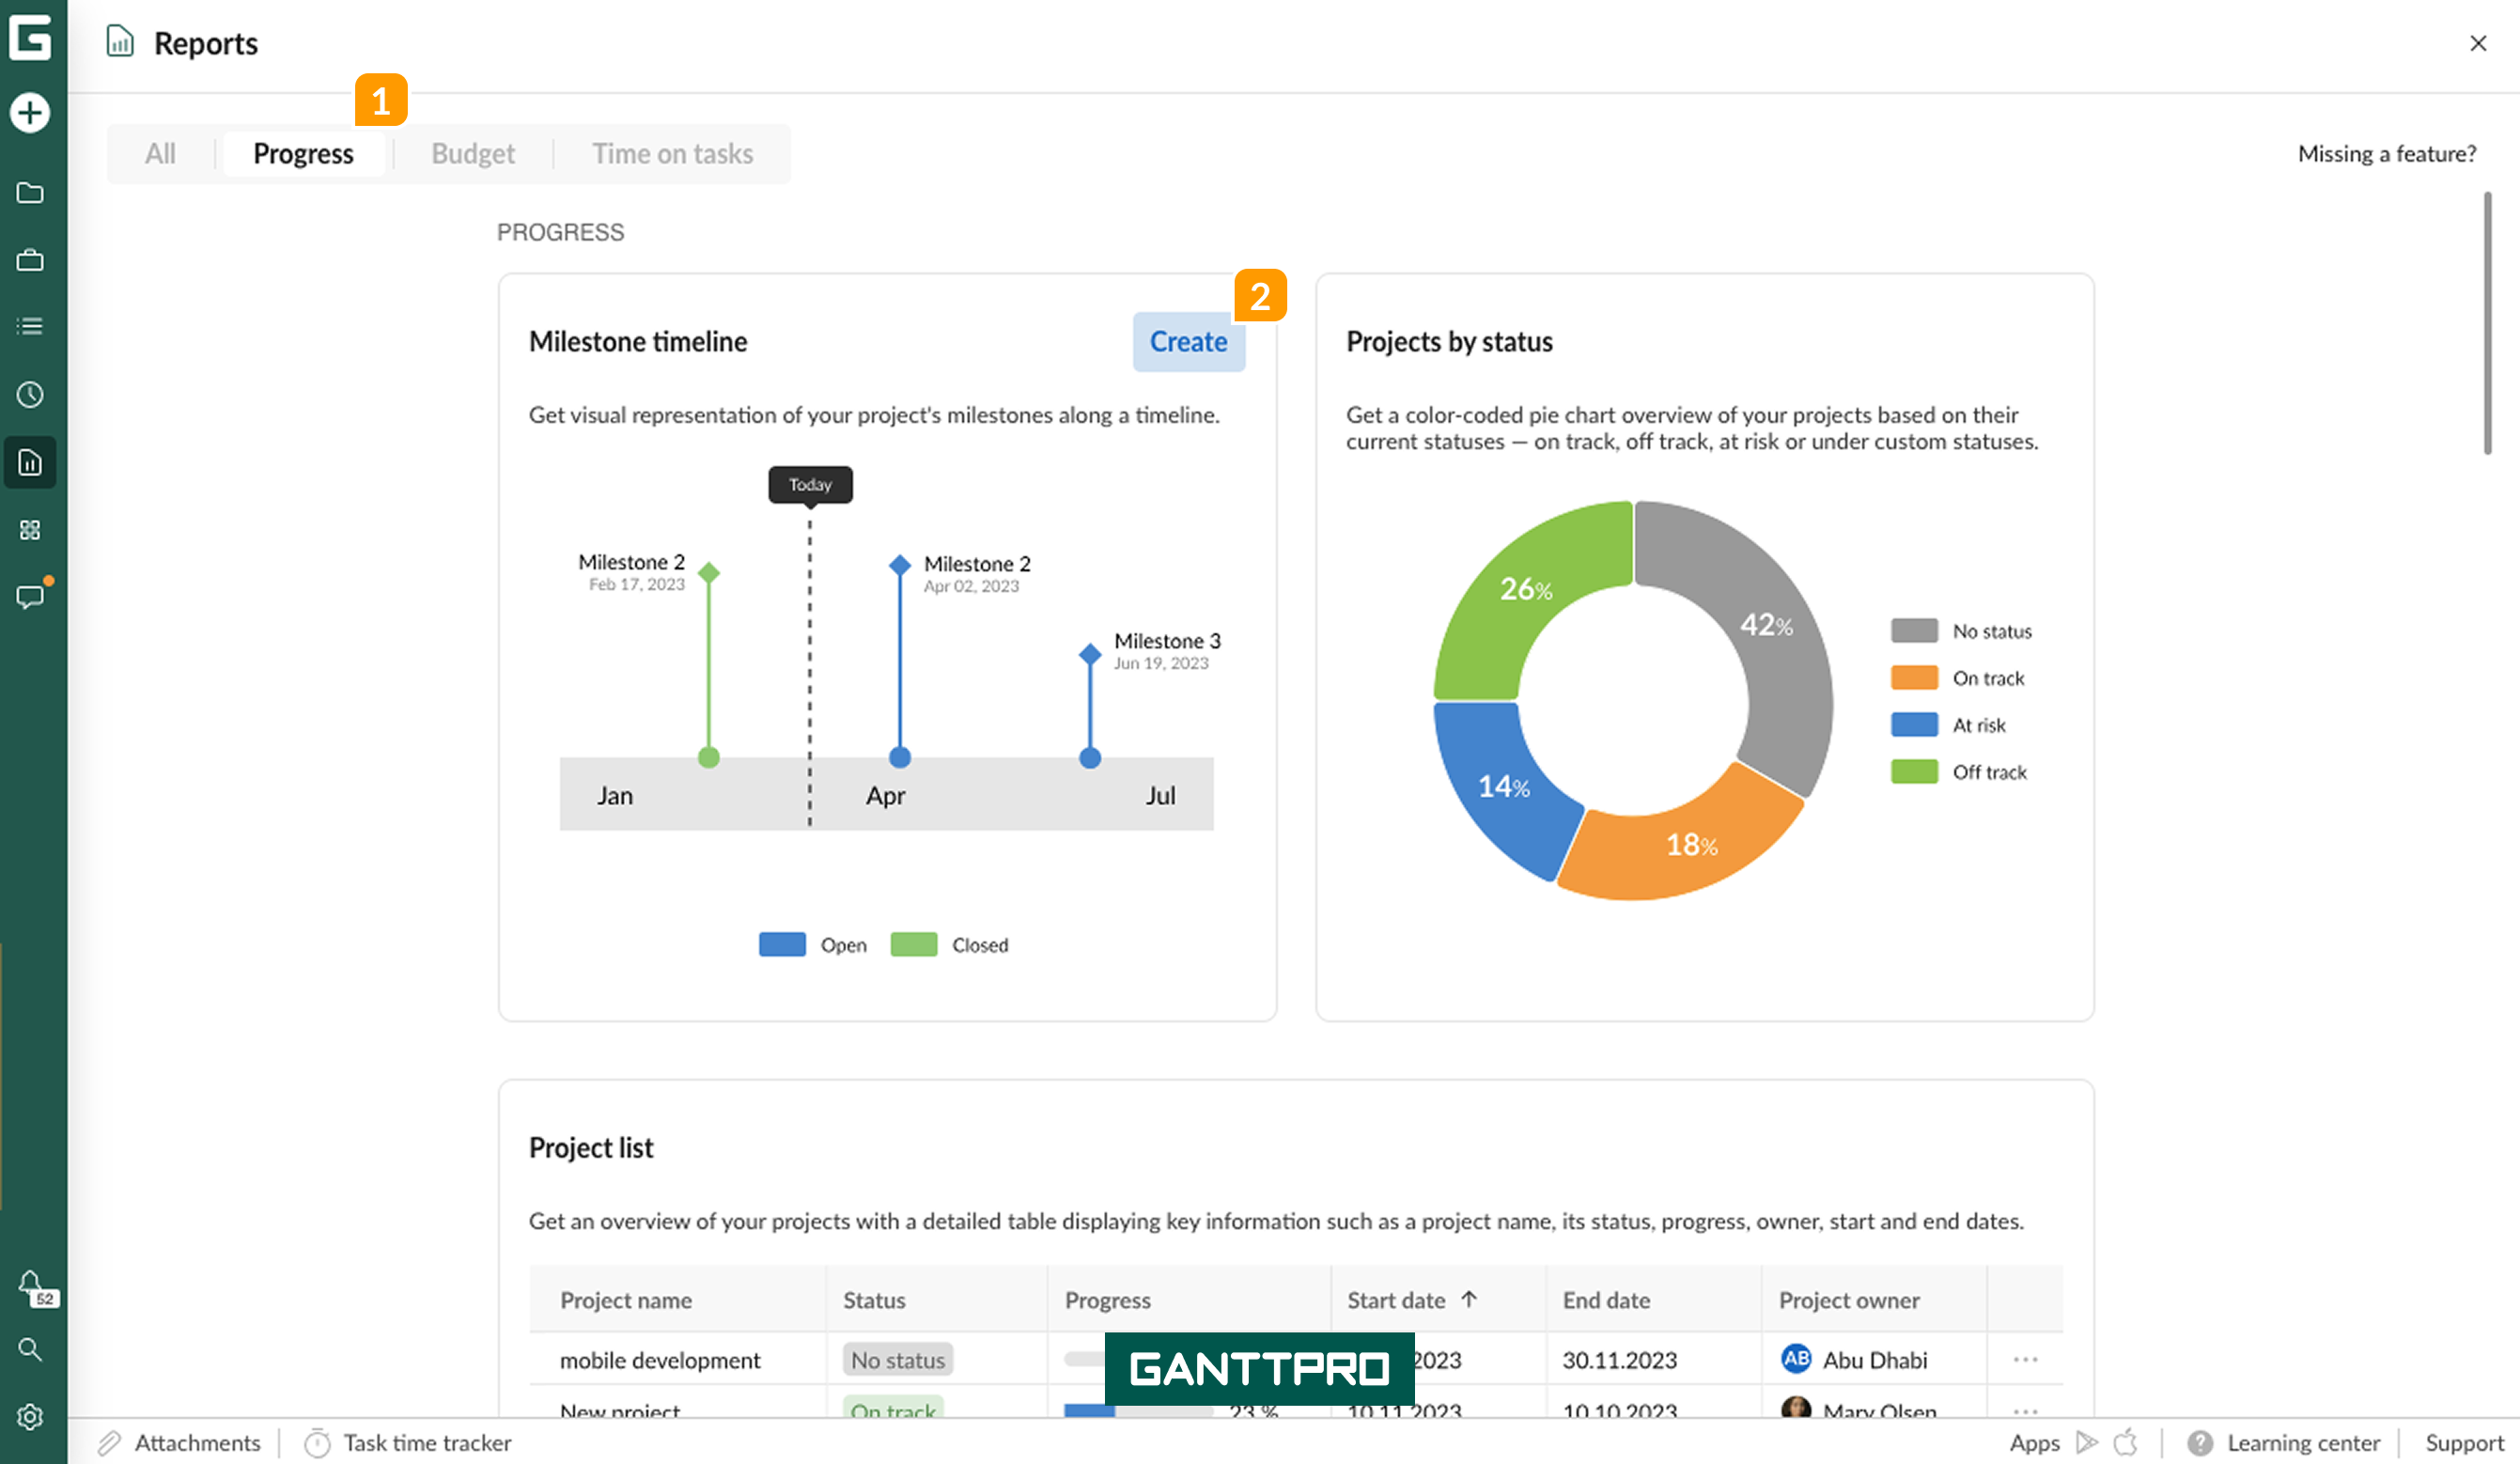Open the dashboard grid icon in sidebar
Screen dimensions: 2520x1464
click(x=30, y=530)
